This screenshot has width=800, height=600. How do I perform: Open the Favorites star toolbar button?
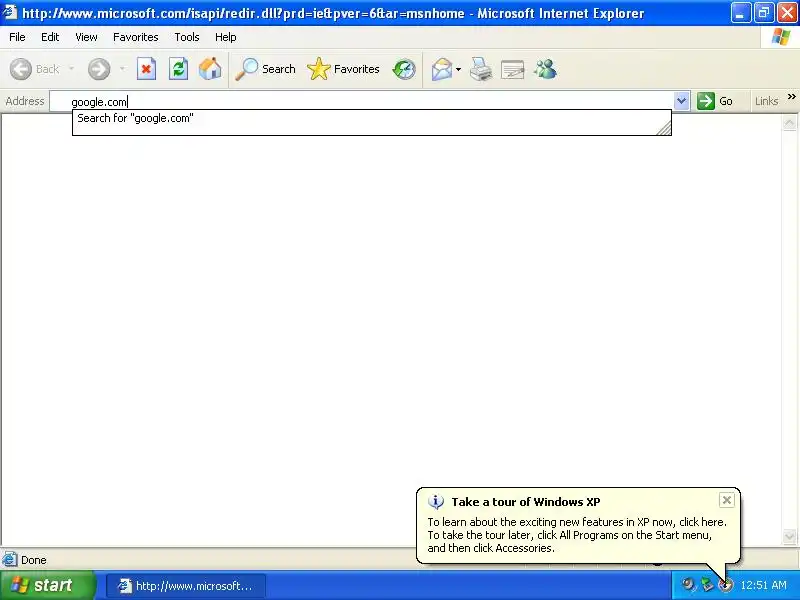click(x=343, y=69)
